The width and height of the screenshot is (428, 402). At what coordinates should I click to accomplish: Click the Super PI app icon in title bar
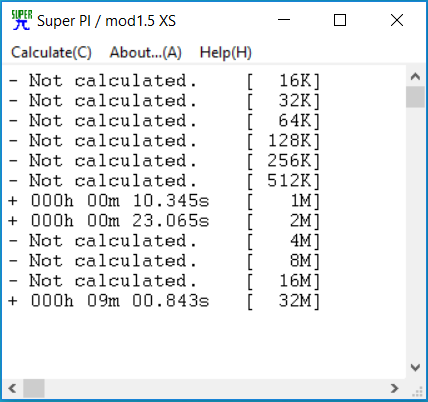tap(22, 20)
